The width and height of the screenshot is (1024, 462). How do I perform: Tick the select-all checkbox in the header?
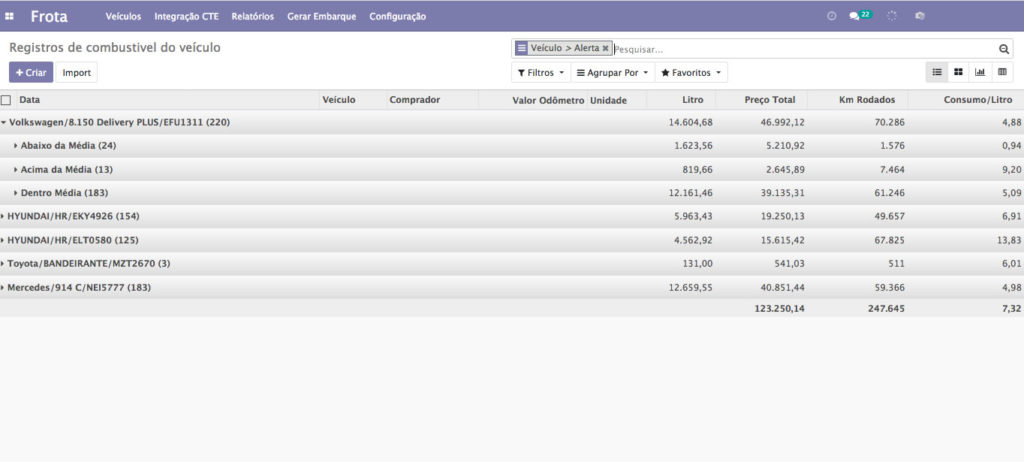click(x=6, y=100)
